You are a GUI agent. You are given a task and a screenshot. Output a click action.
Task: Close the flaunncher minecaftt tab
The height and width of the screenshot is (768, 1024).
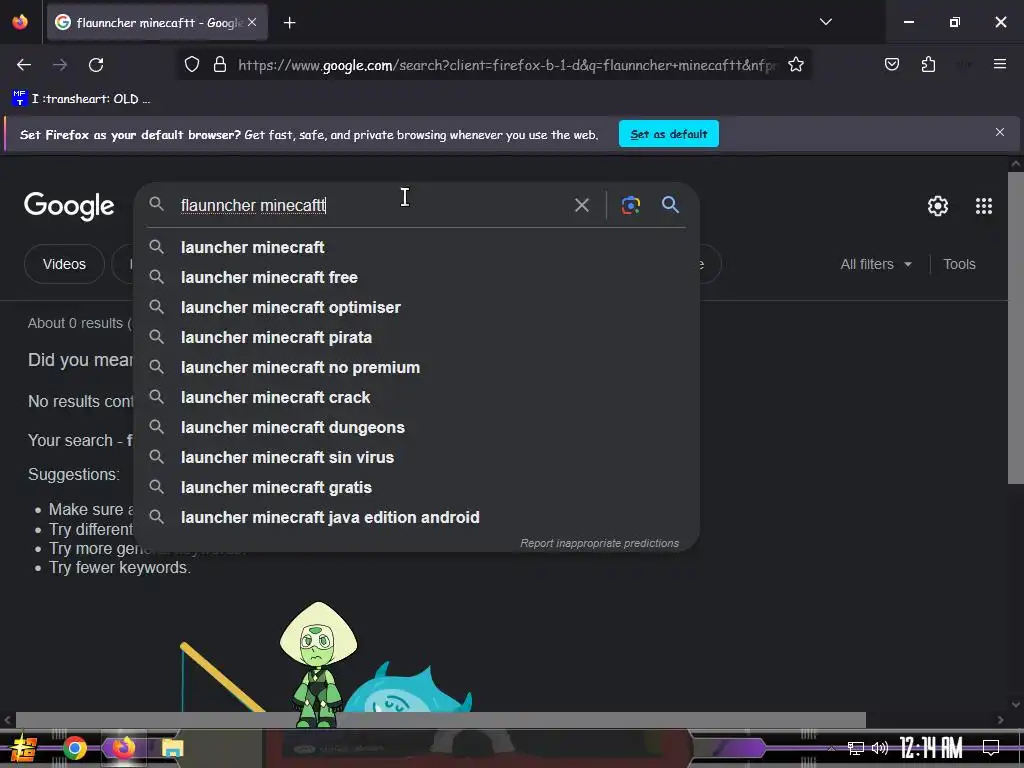[x=252, y=22]
